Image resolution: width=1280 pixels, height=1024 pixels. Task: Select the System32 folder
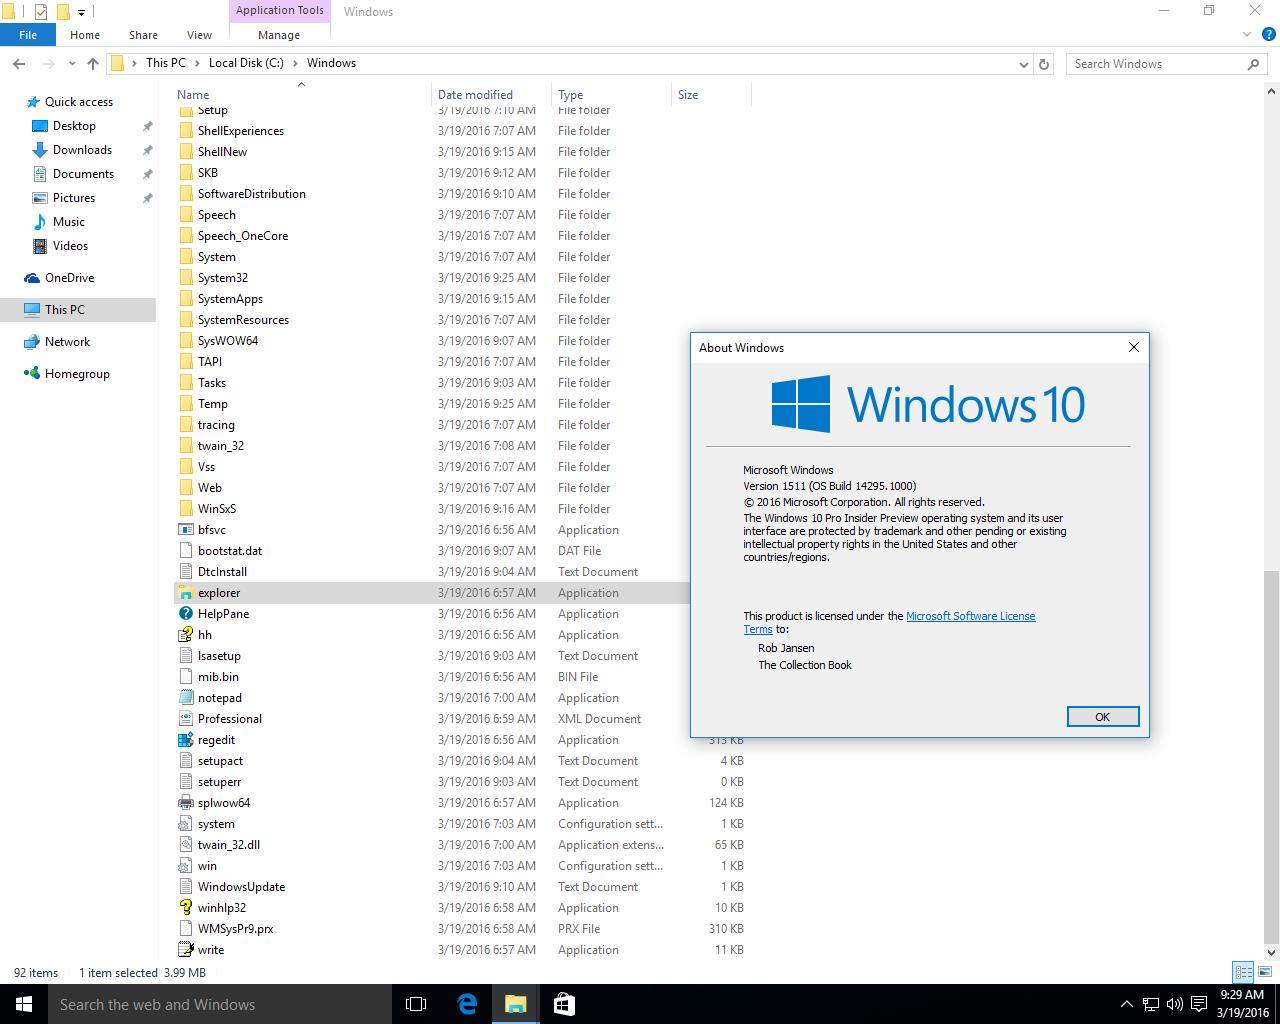pos(223,278)
